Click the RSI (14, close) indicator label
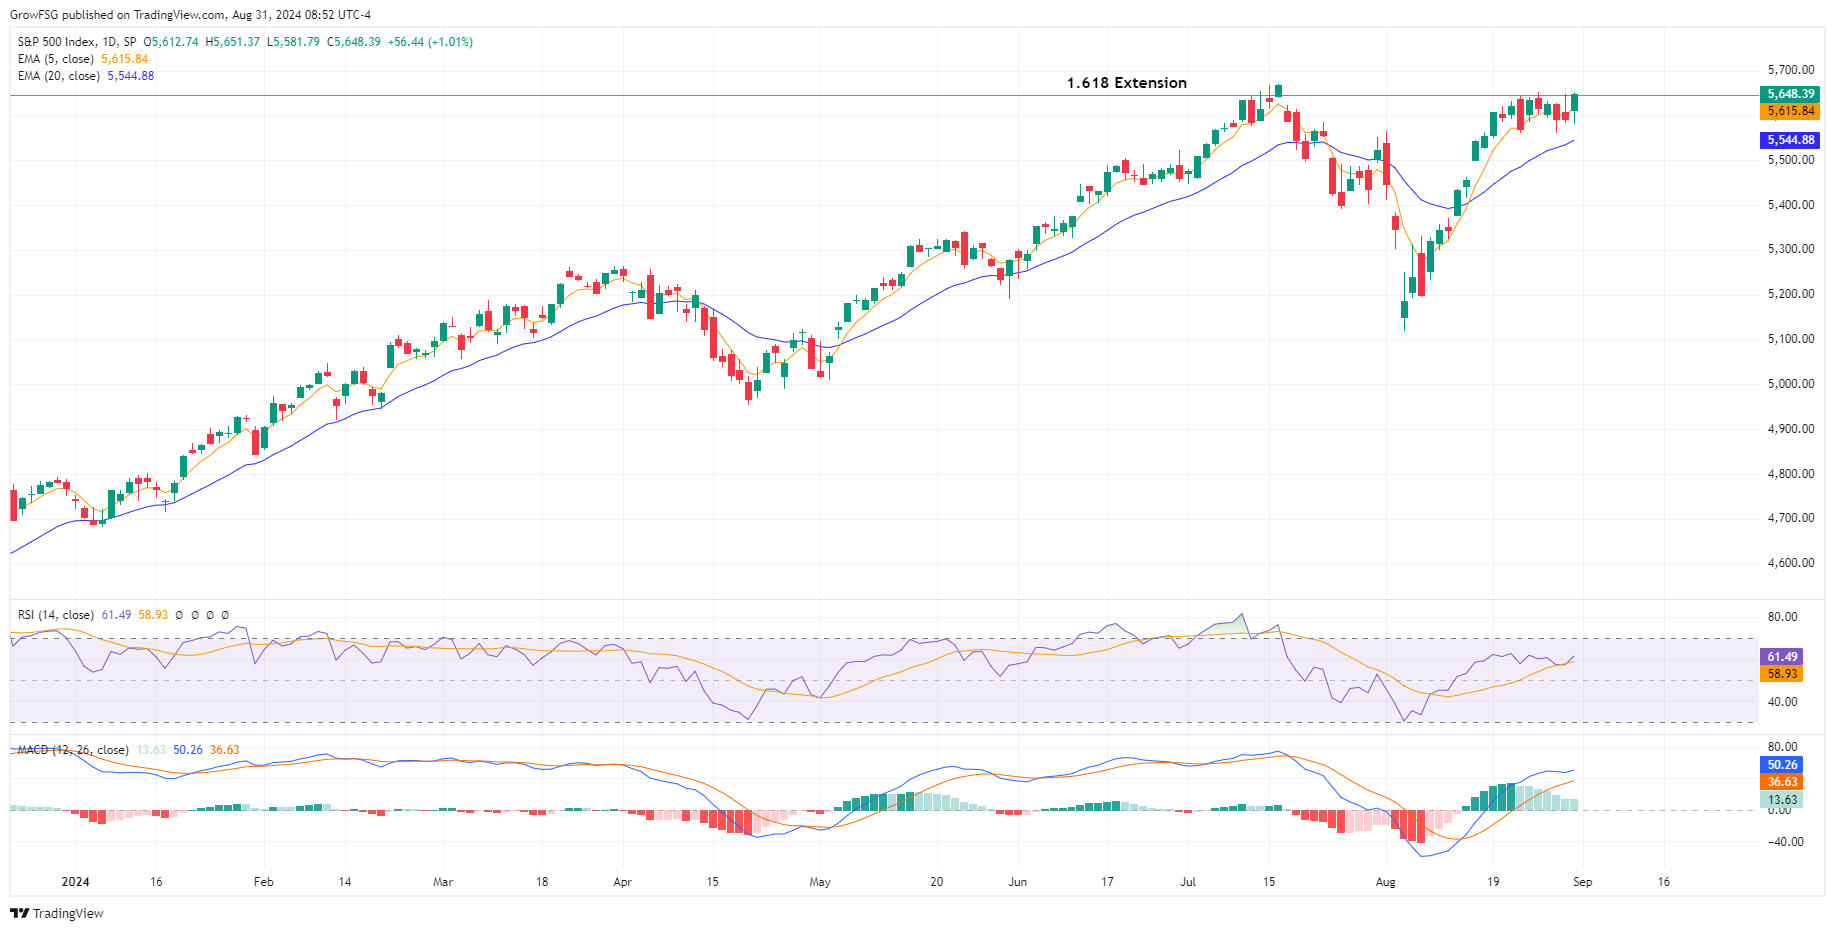The image size is (1835, 931). pos(55,615)
